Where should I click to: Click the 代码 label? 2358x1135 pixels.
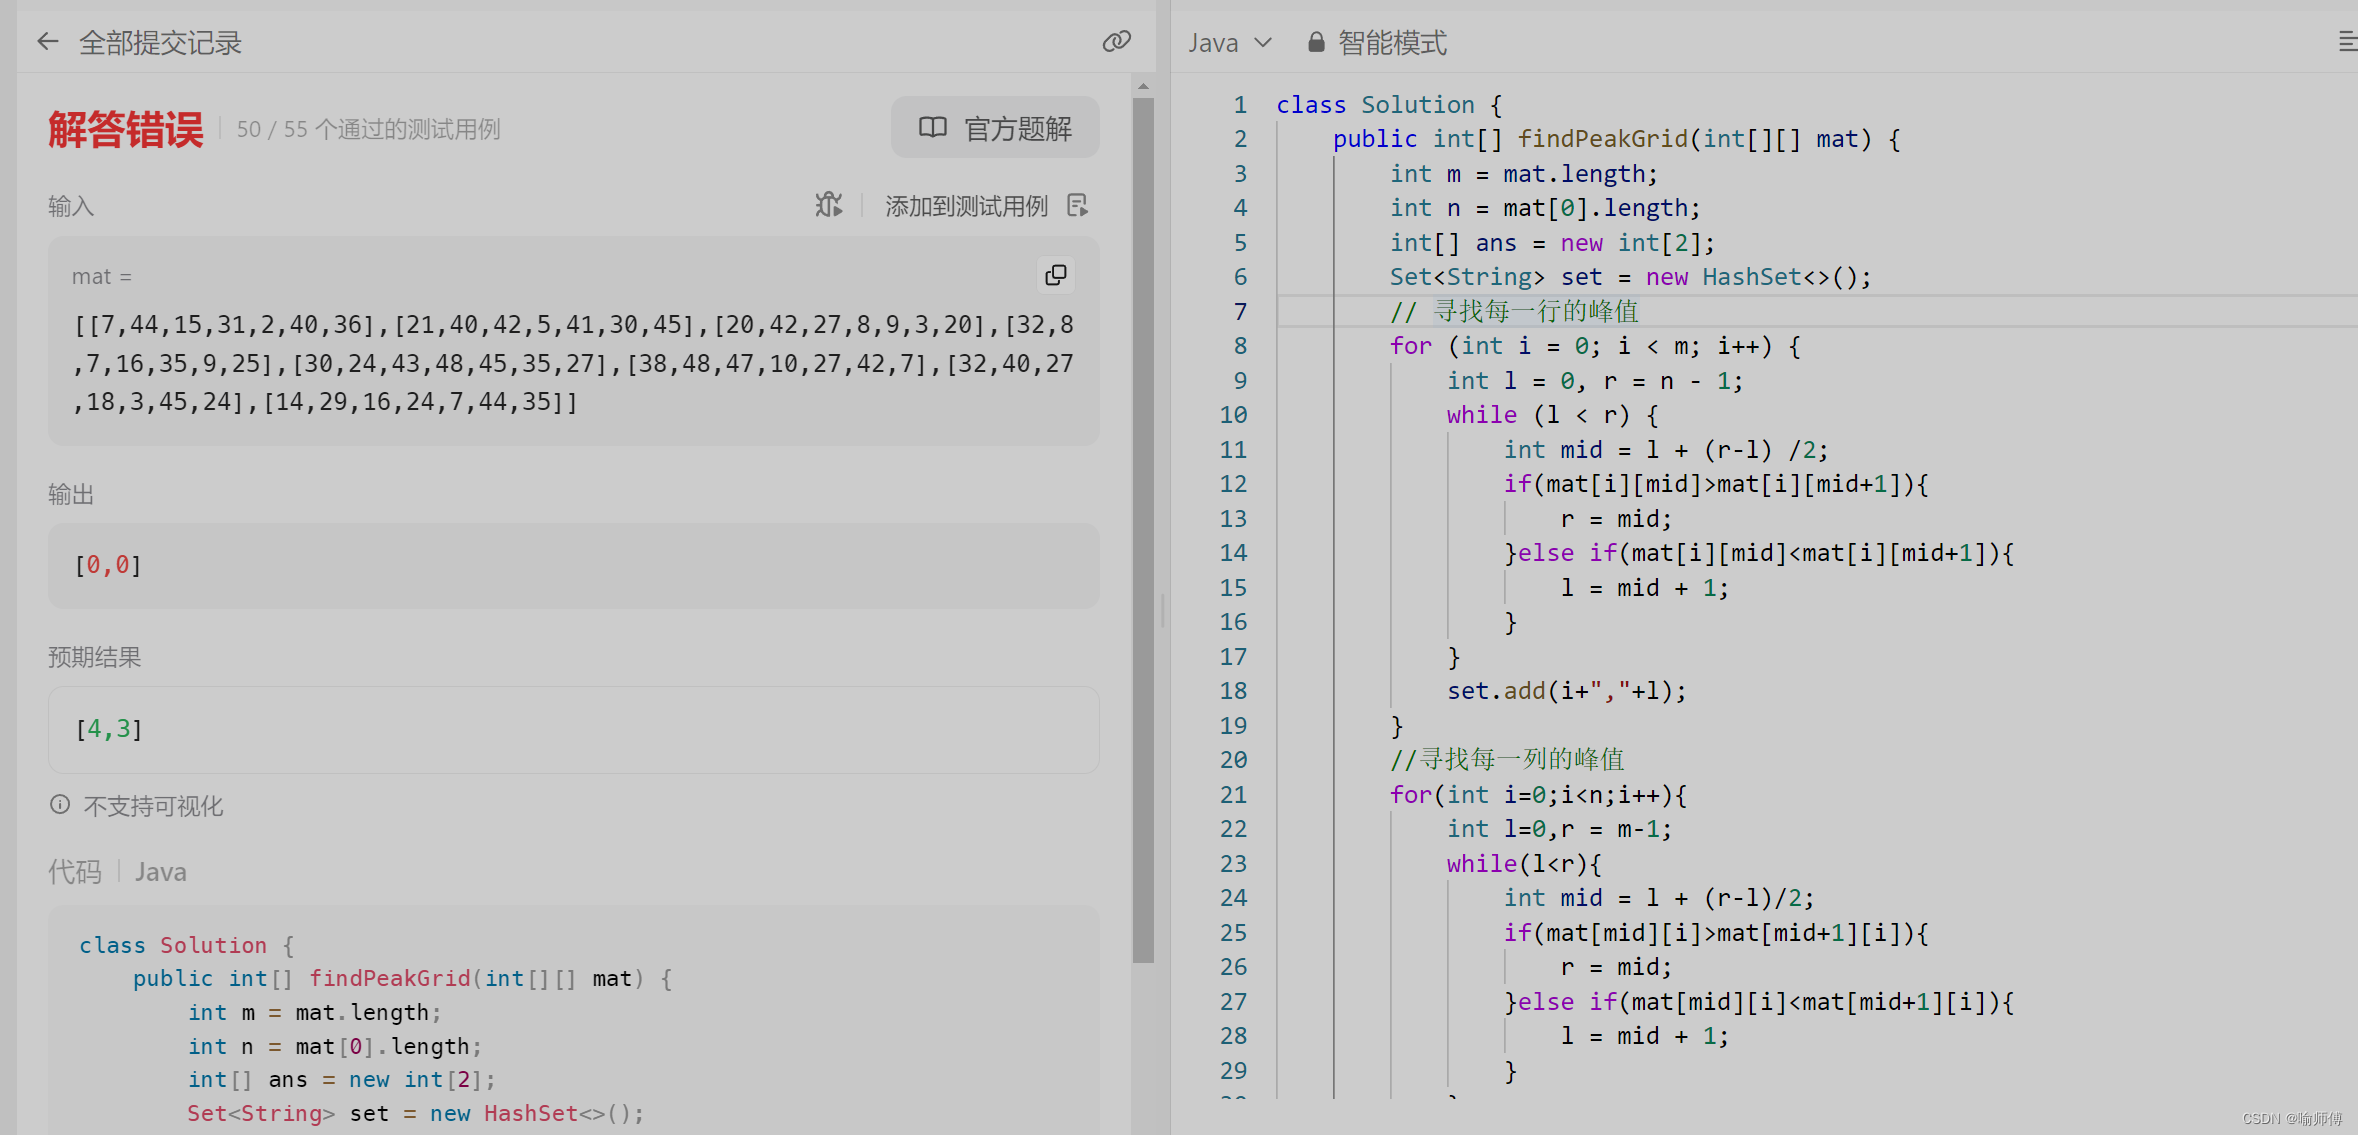[x=75, y=872]
